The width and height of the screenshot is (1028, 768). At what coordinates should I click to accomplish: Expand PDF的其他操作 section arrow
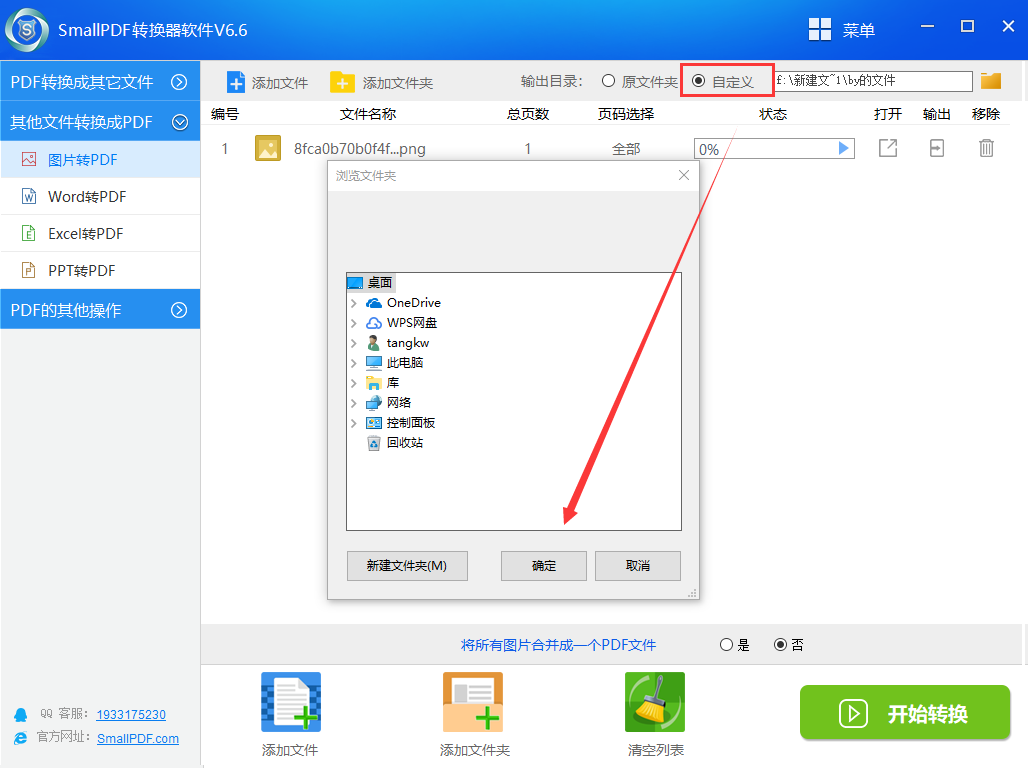coord(179,310)
